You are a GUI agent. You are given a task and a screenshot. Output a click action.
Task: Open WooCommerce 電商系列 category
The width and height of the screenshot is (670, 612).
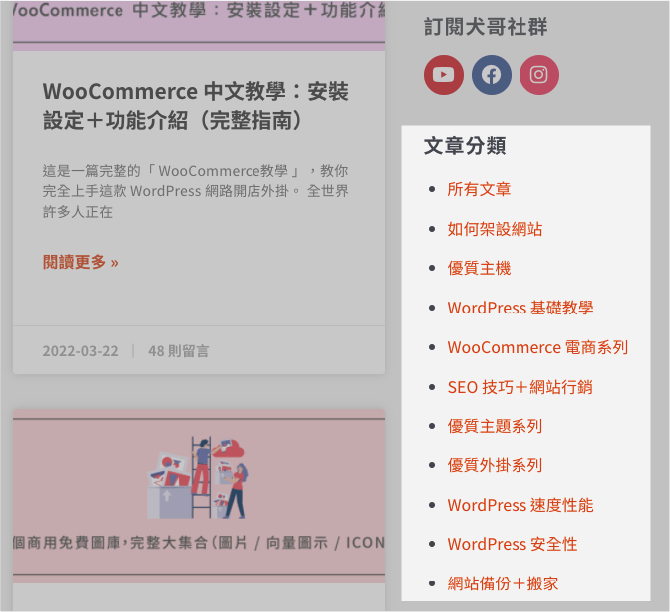click(x=538, y=347)
